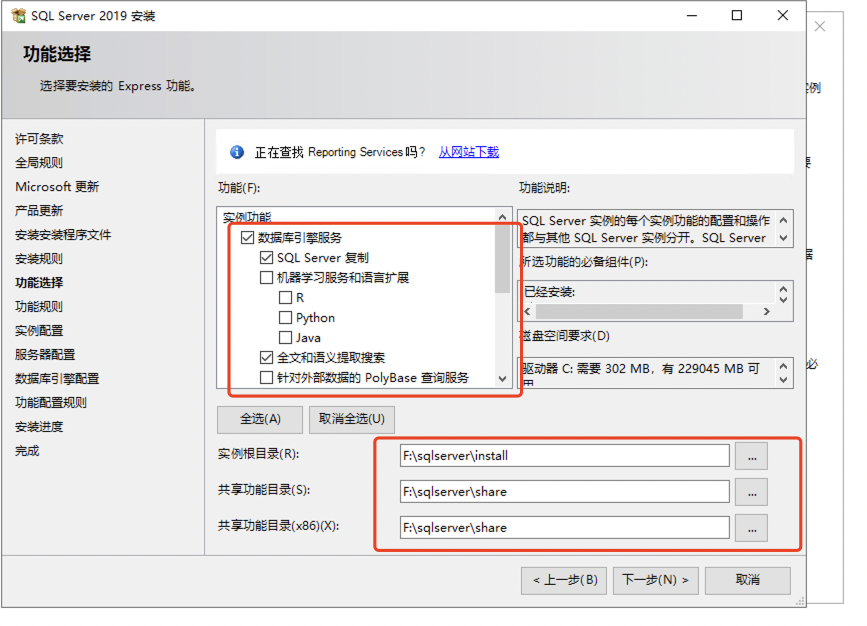Tick the PolyBase 查询服务 checkbox
This screenshot has width=867, height=626.
click(266, 378)
